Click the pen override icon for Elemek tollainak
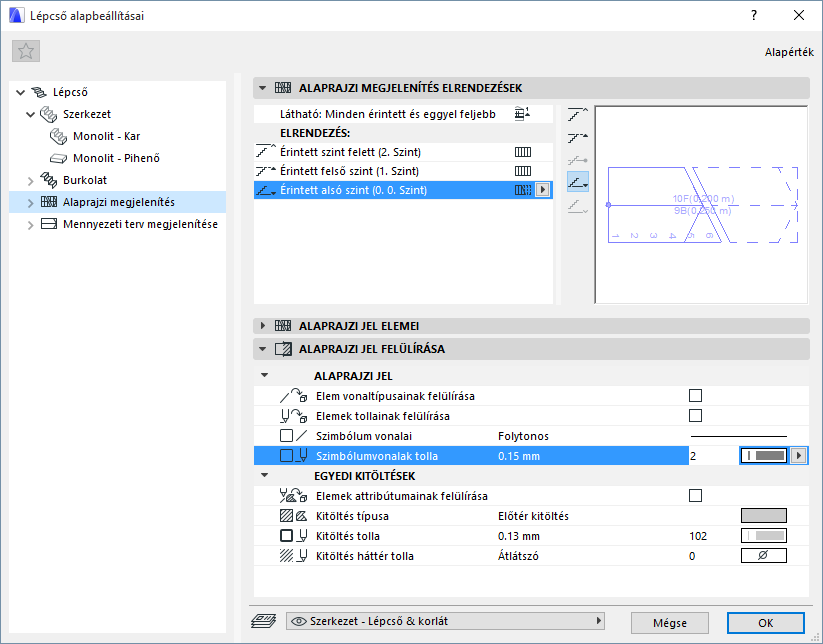Image resolution: width=823 pixels, height=644 pixels. [x=293, y=416]
